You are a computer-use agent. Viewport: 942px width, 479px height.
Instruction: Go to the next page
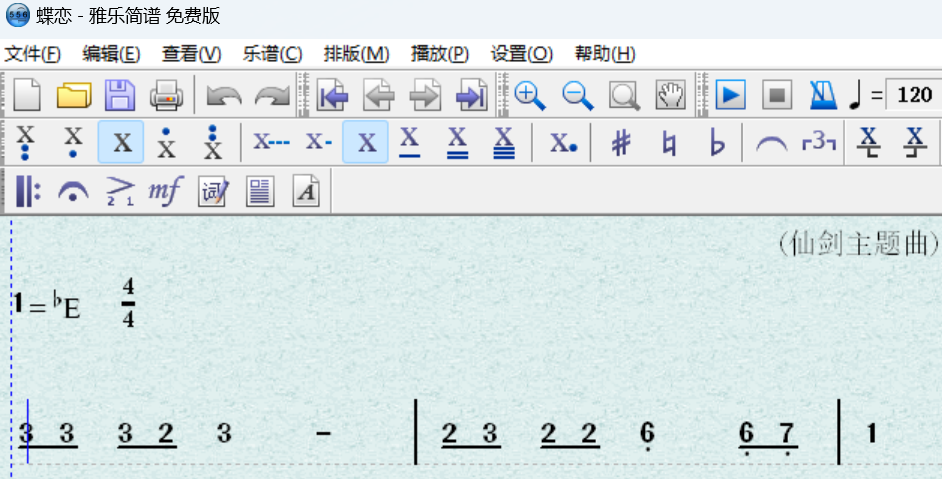[425, 94]
